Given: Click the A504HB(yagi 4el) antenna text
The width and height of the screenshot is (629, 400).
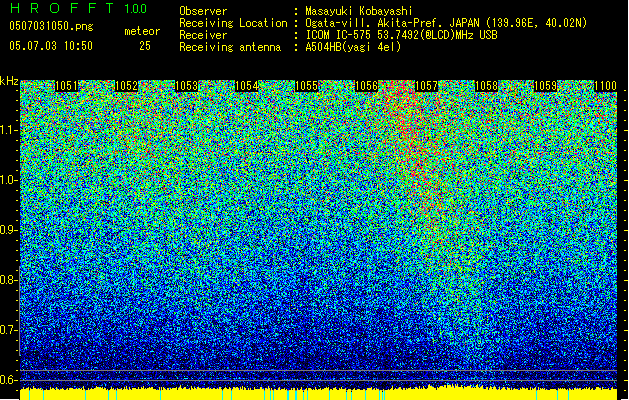Looking at the screenshot, I should coord(353,47).
